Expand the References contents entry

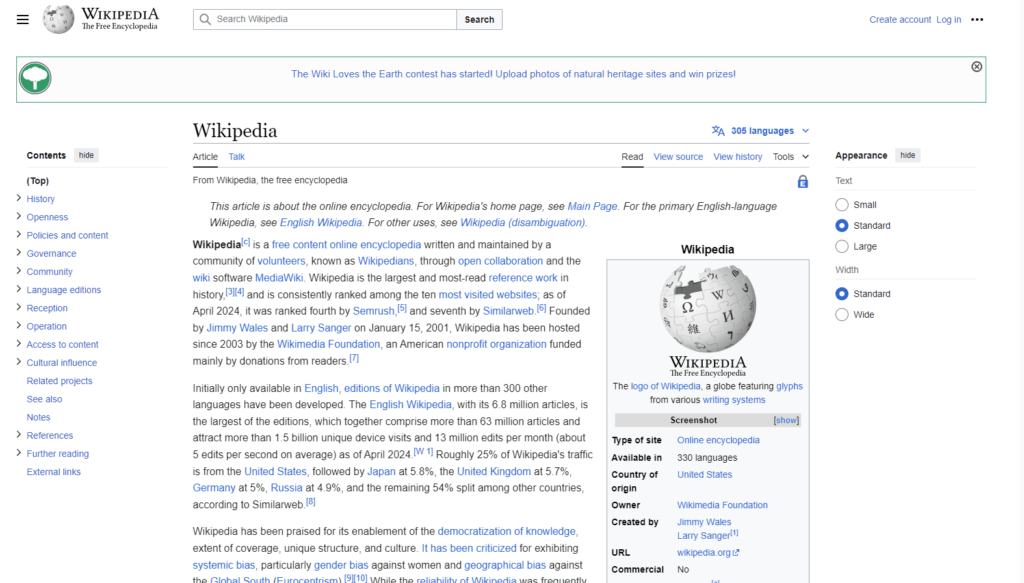pyautogui.click(x=18, y=435)
